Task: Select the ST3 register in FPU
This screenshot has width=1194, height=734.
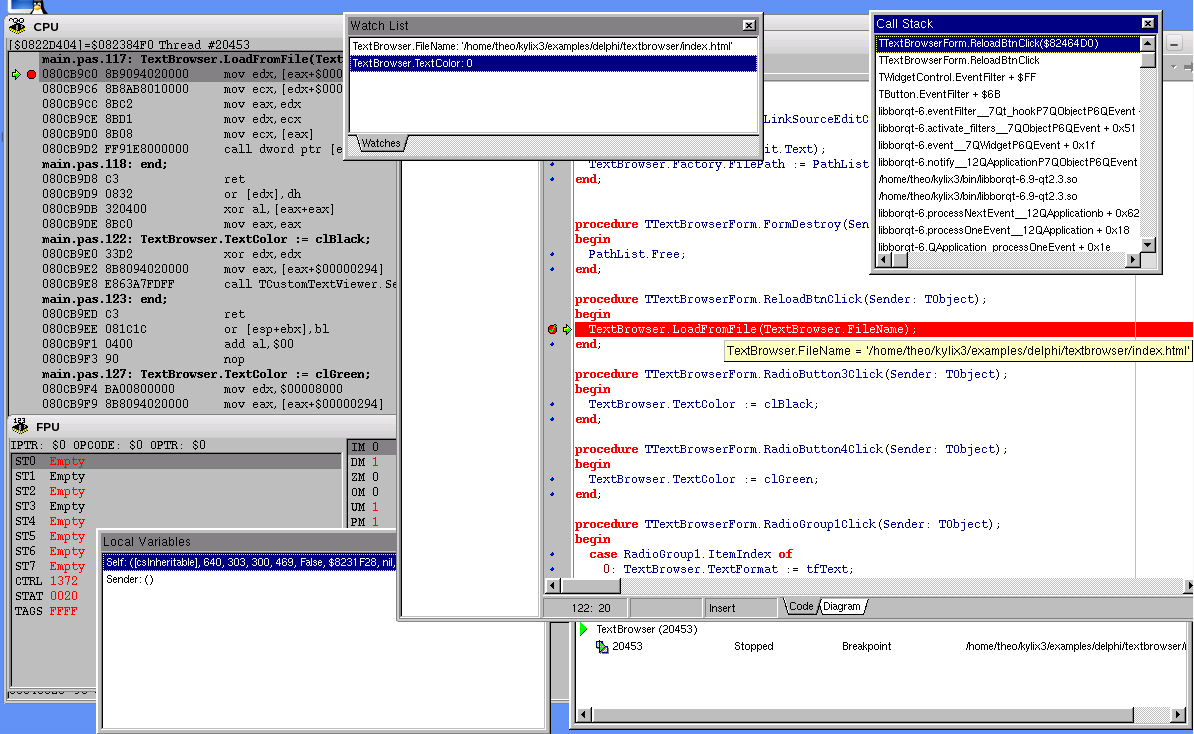Action: click(x=26, y=507)
